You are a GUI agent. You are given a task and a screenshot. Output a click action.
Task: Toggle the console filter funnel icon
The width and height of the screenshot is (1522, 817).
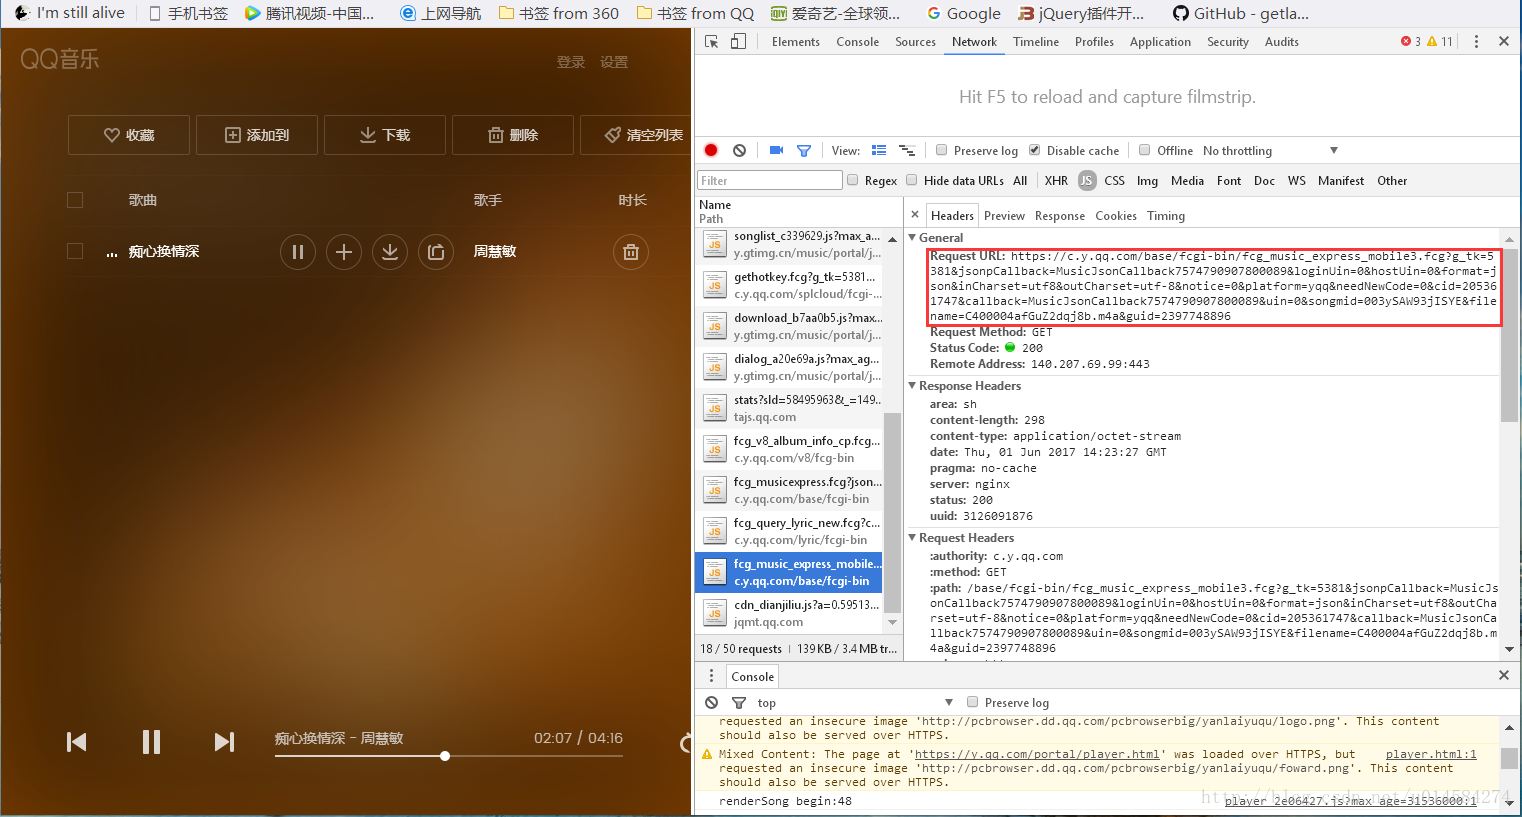[x=739, y=703]
